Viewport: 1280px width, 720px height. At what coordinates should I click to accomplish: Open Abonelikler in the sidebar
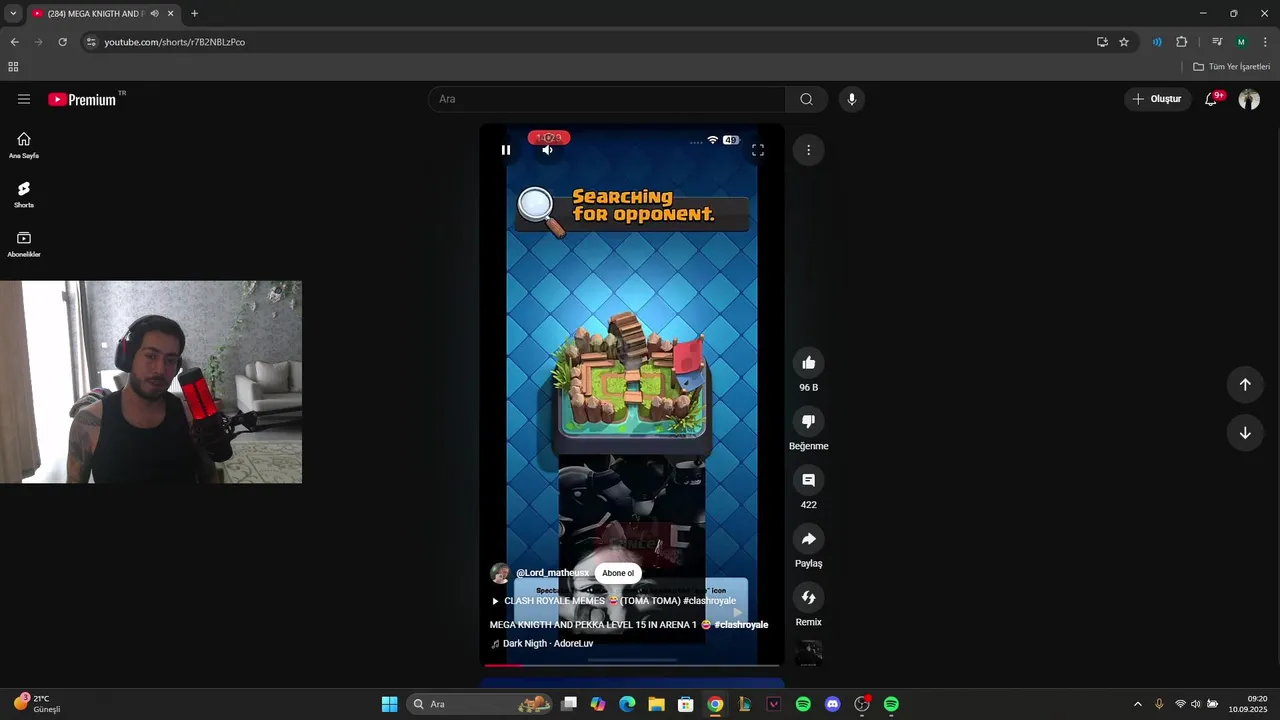coord(24,244)
